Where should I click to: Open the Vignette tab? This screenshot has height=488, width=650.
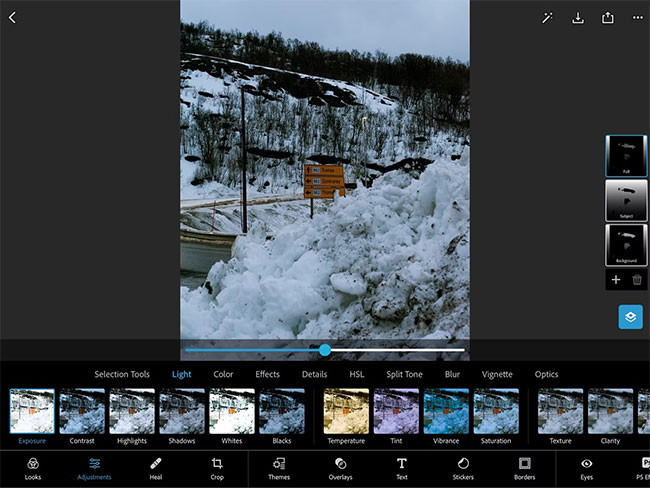coord(497,374)
